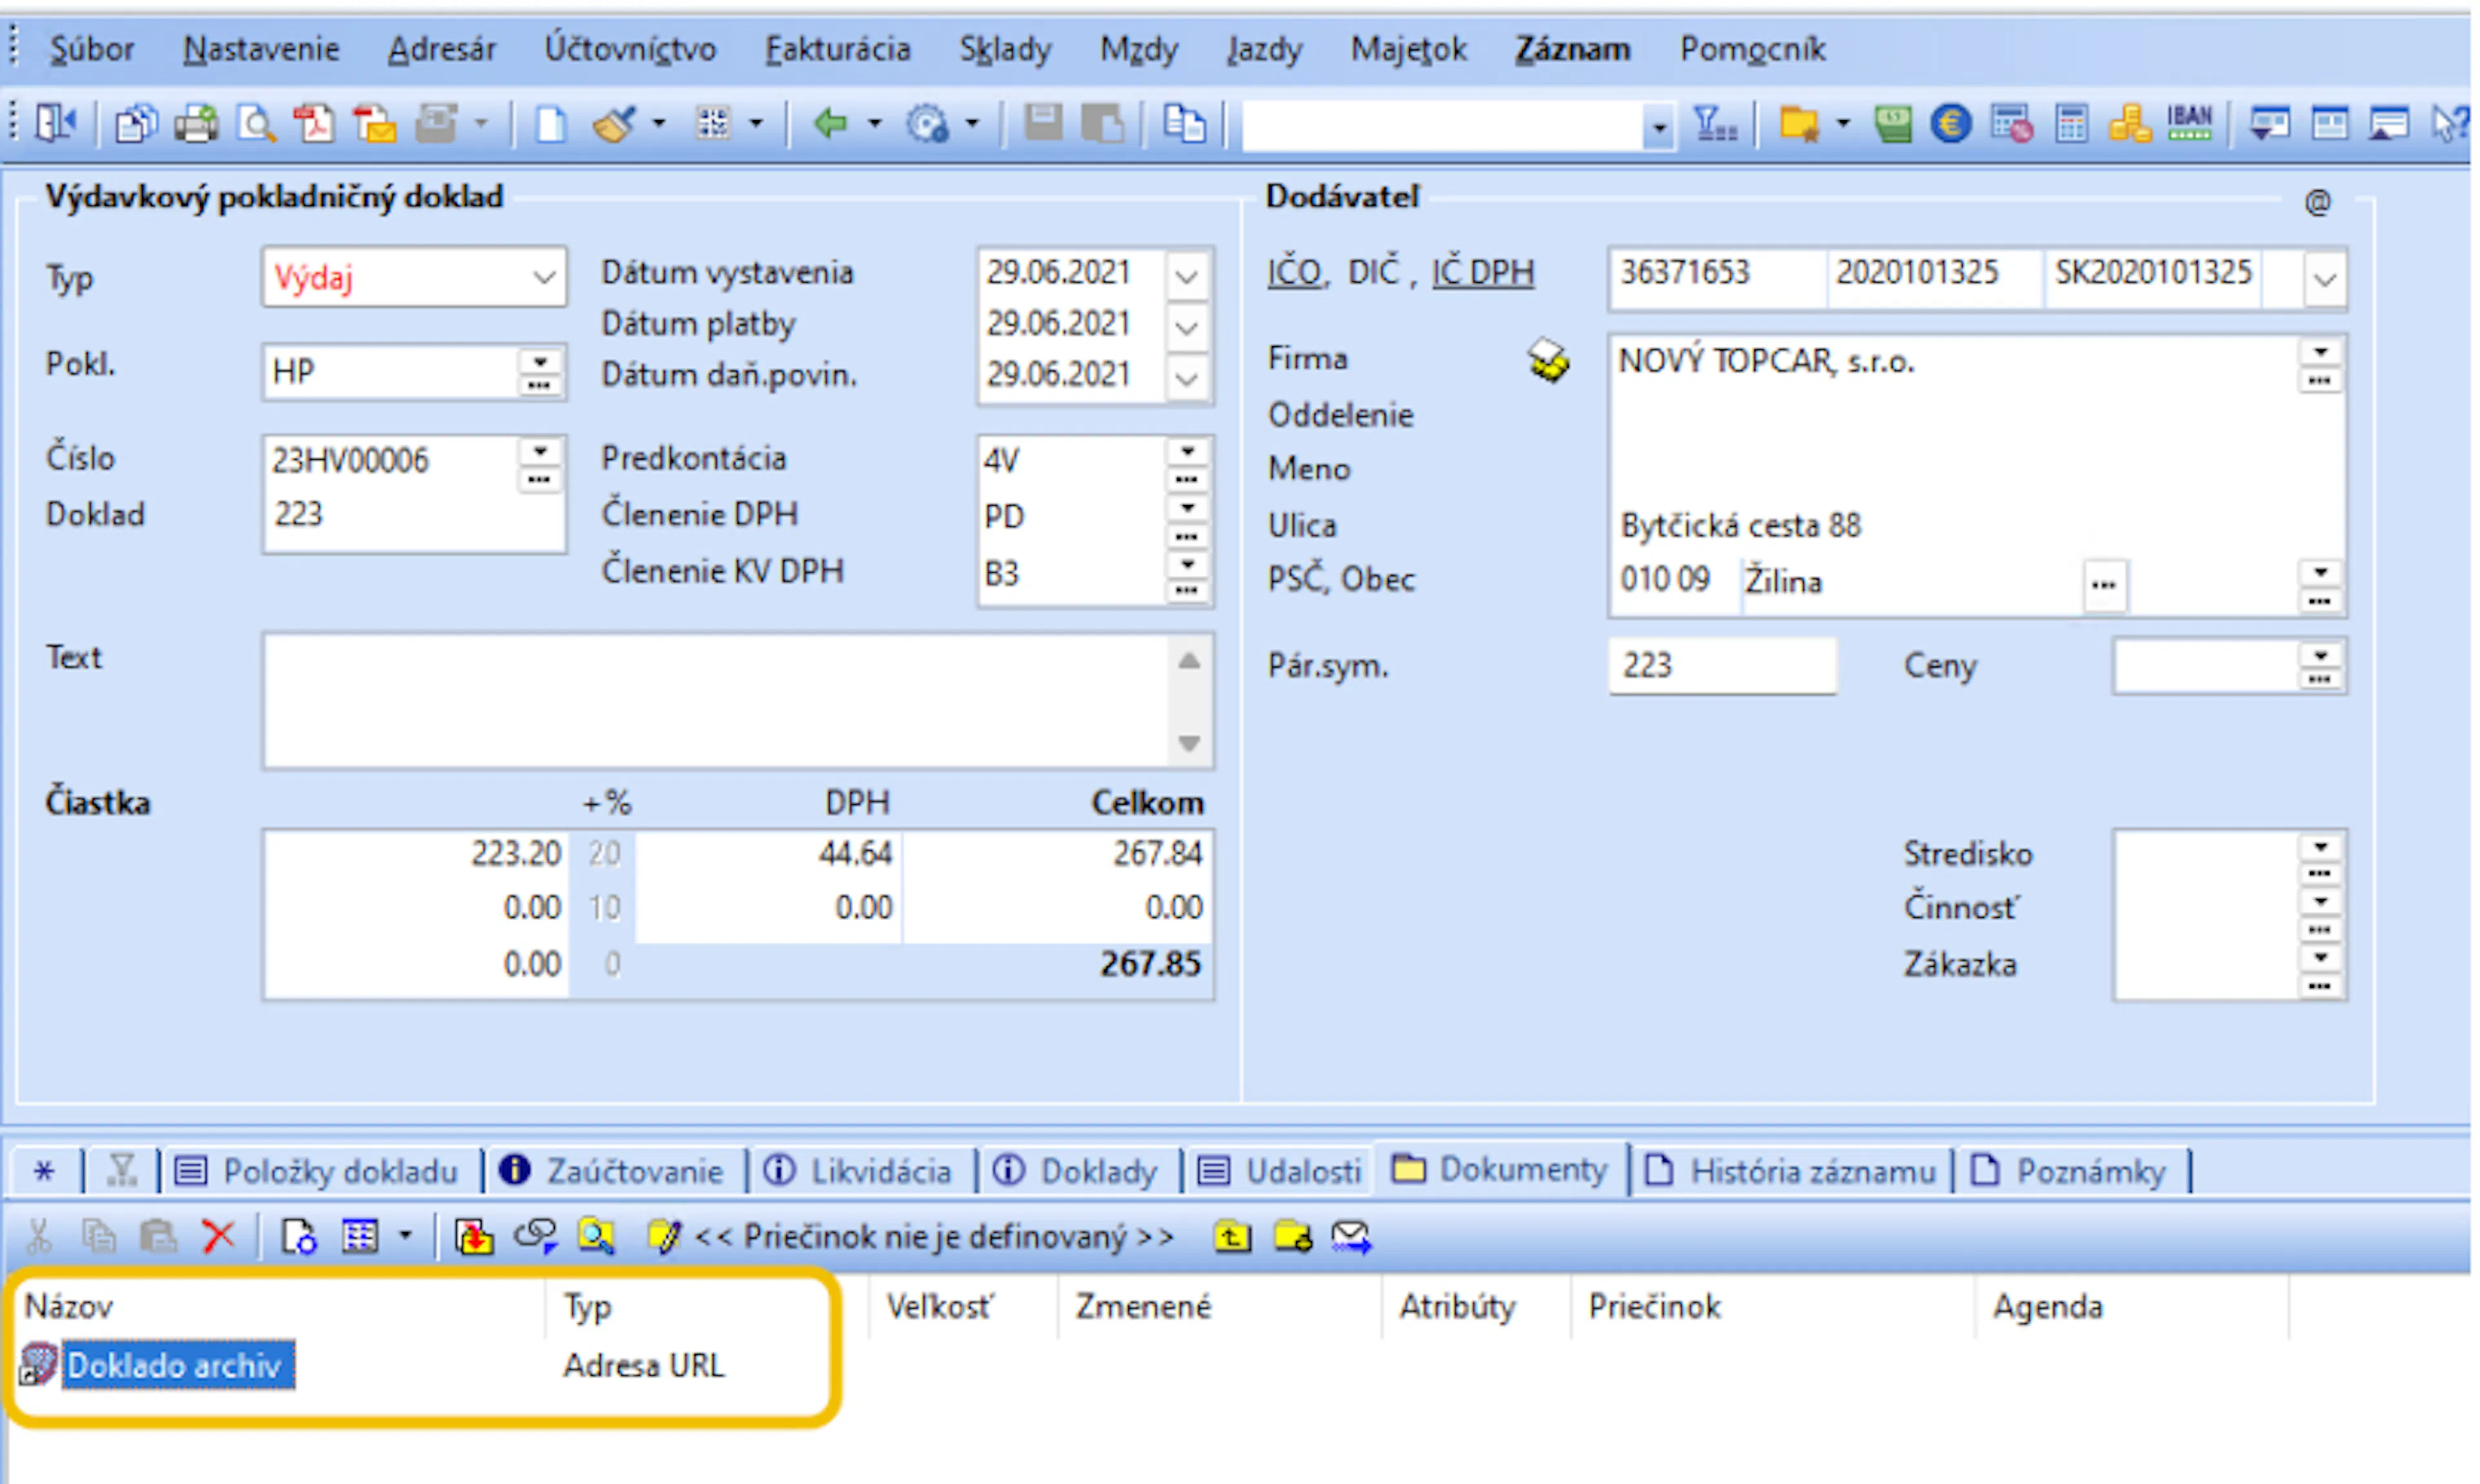Click the filter funnel icon in the main toolbar
The image size is (2480, 1484).
[x=1714, y=125]
